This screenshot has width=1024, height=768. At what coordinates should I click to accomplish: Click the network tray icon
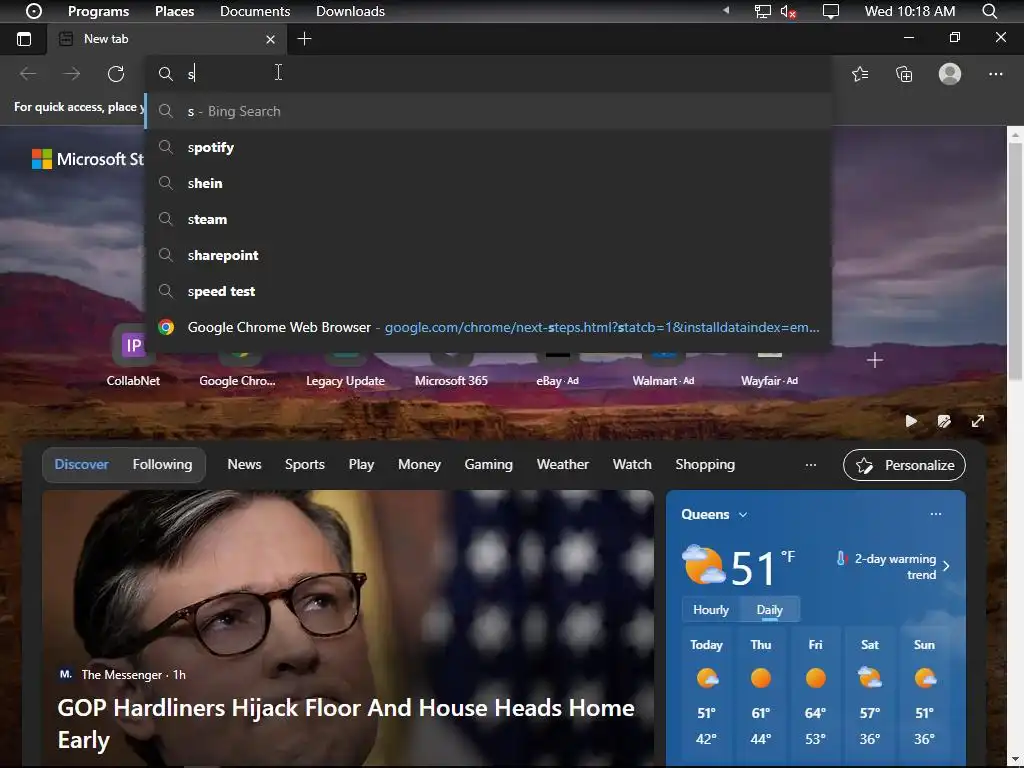click(762, 11)
